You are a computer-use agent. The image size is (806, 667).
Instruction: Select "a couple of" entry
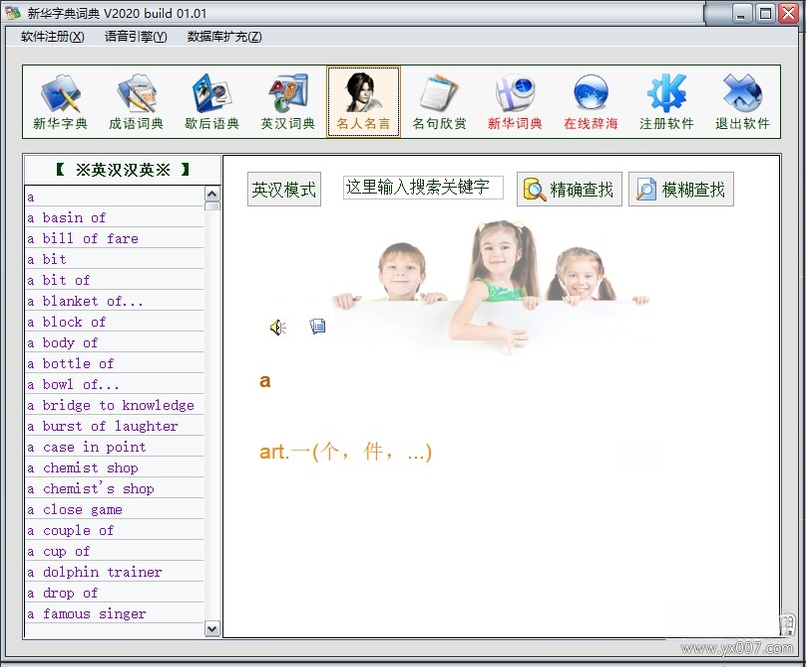115,530
